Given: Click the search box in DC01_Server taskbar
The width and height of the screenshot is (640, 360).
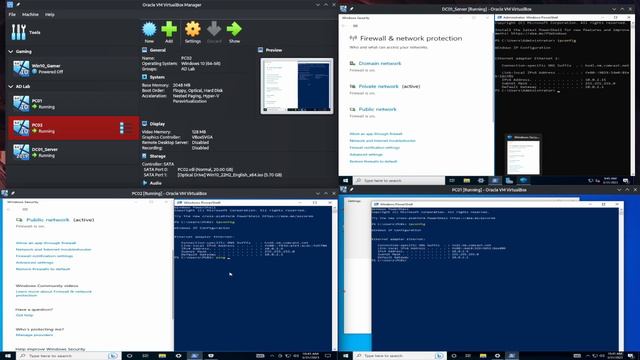Looking at the screenshot, I should (399, 180).
